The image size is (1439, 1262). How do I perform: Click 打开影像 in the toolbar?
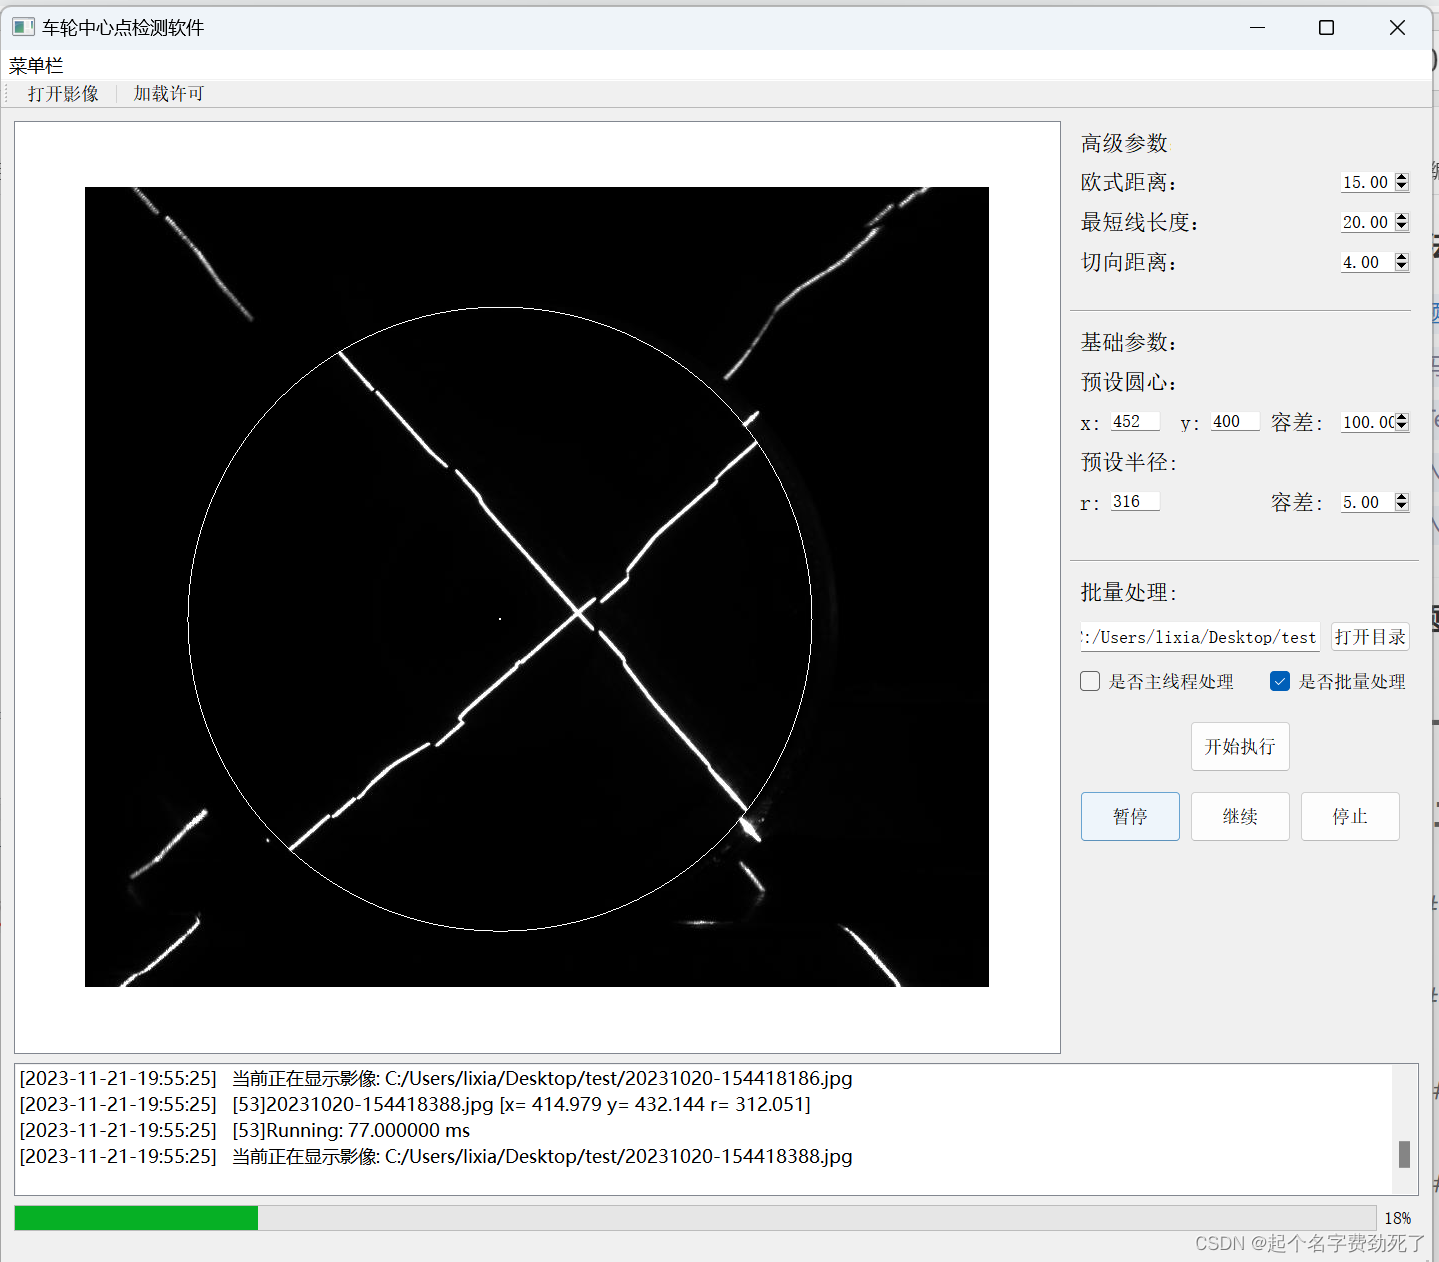(x=63, y=94)
